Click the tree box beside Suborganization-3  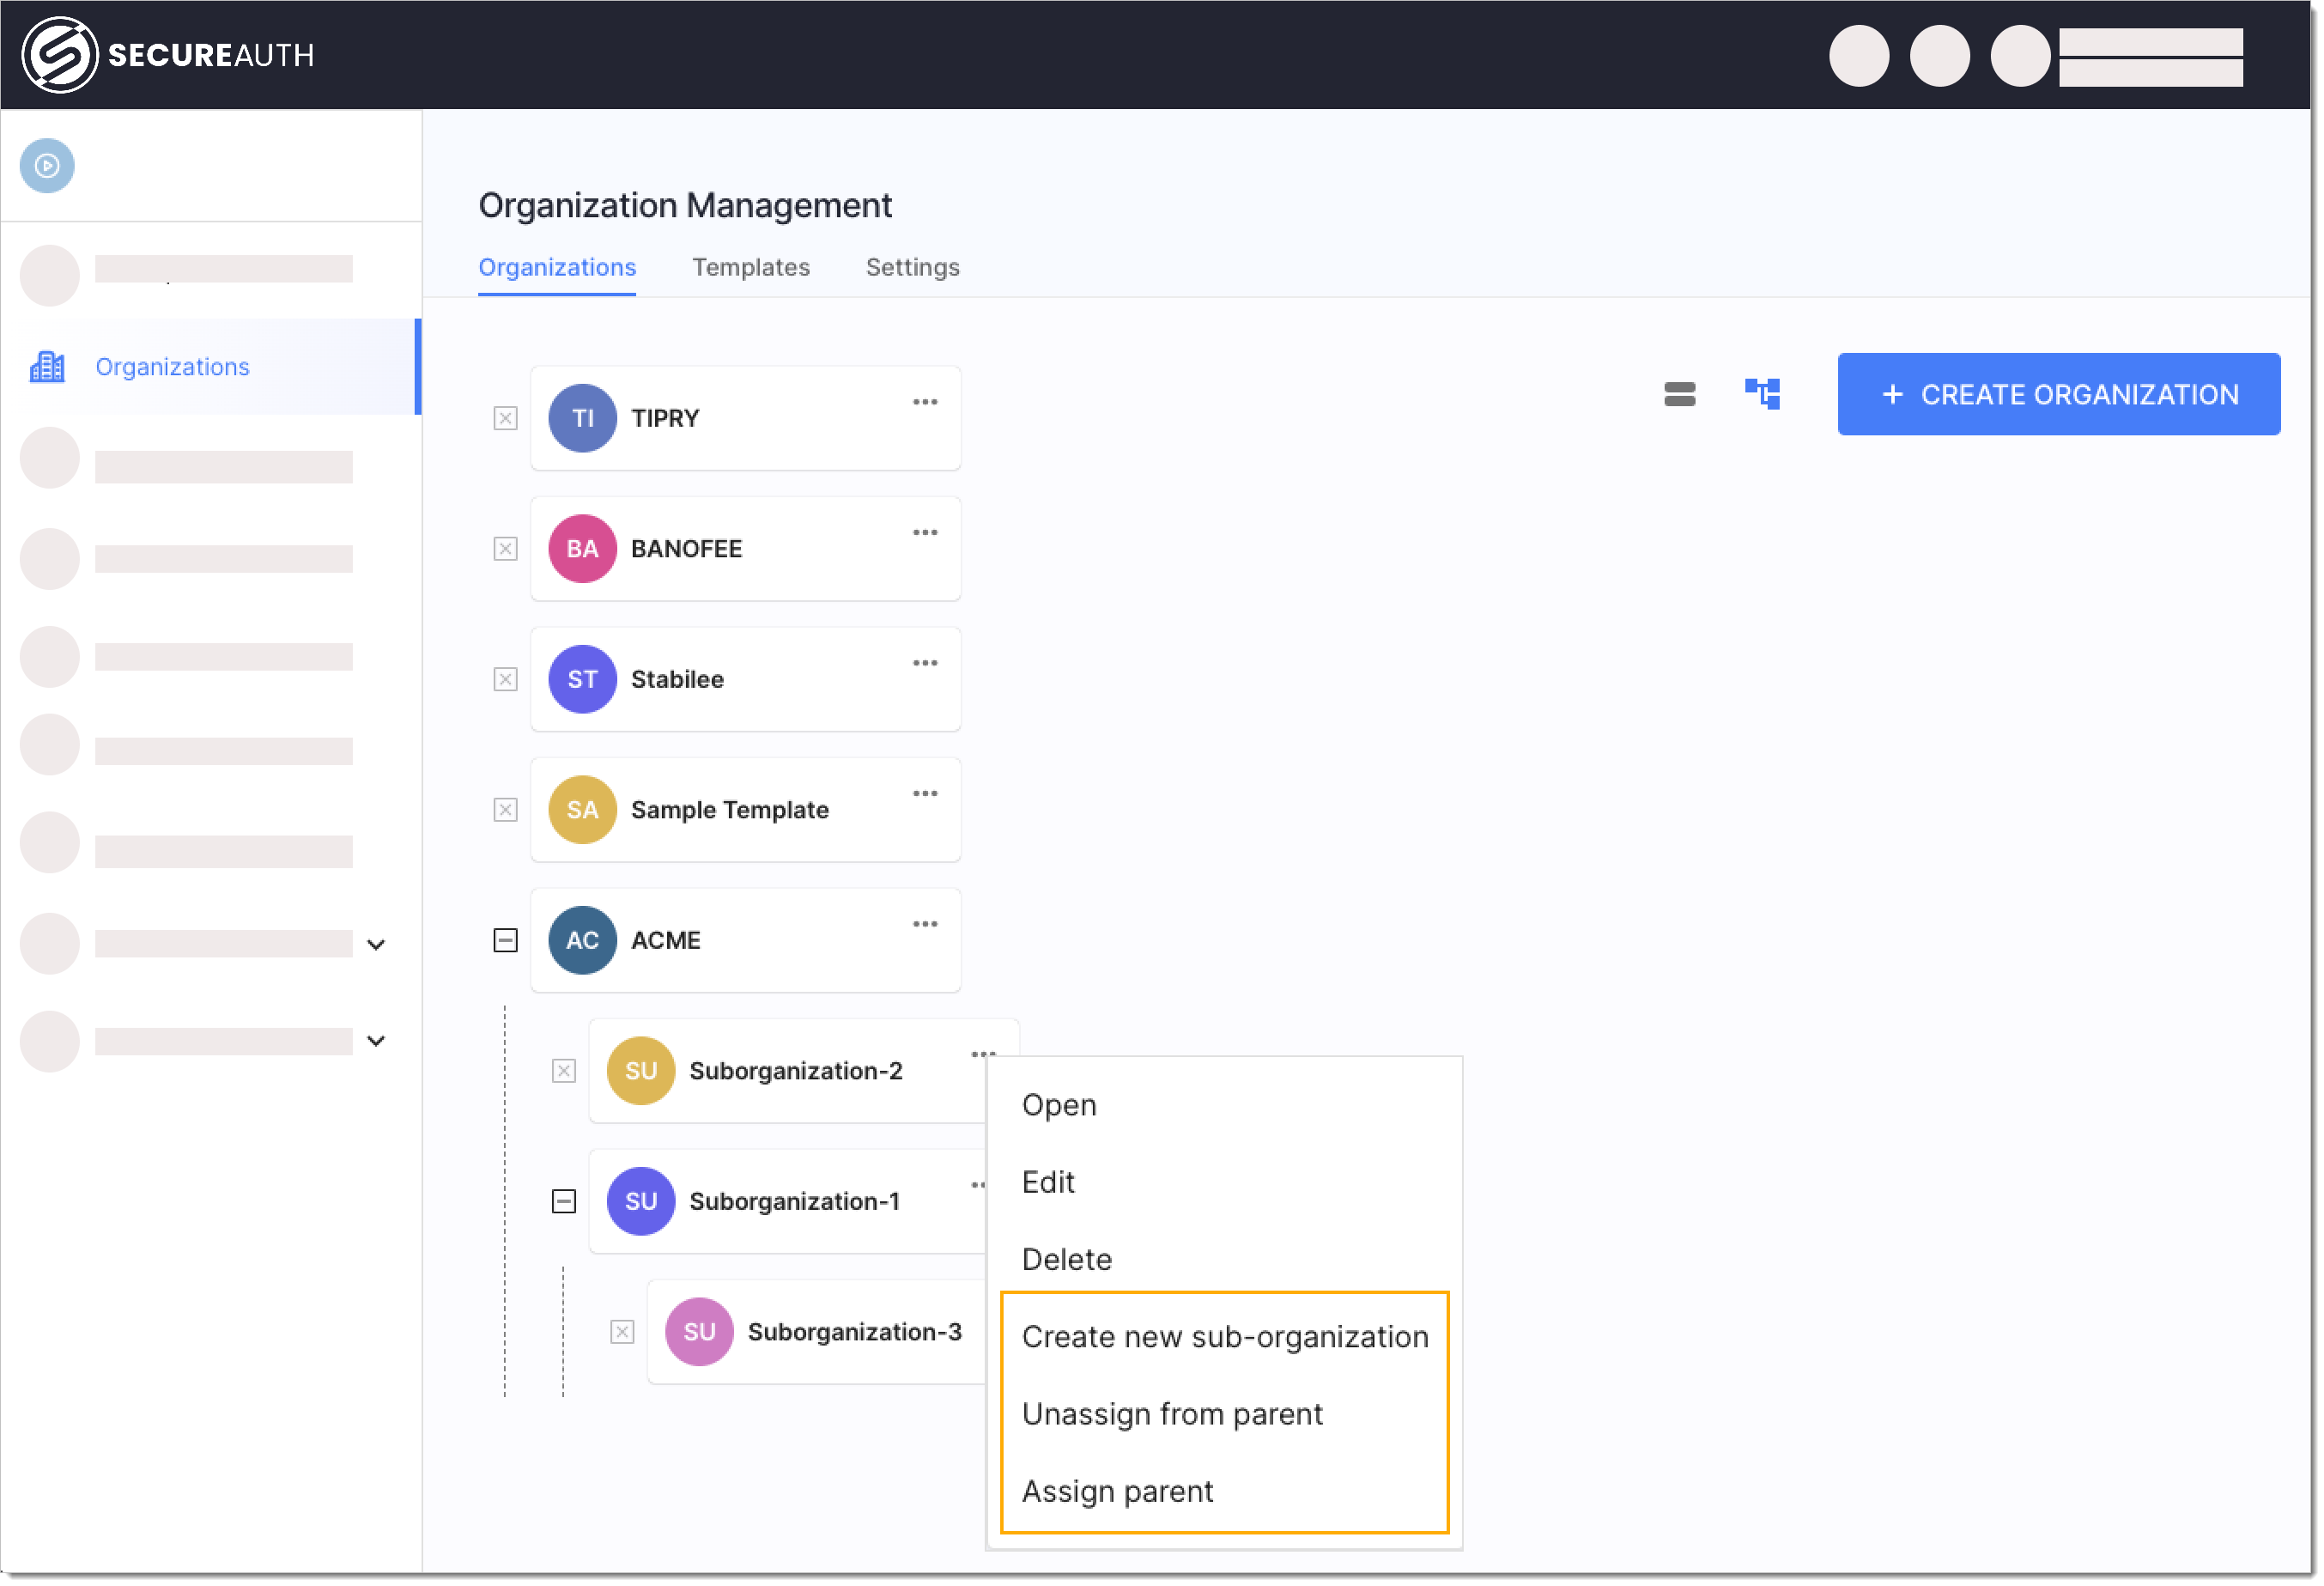tap(622, 1332)
